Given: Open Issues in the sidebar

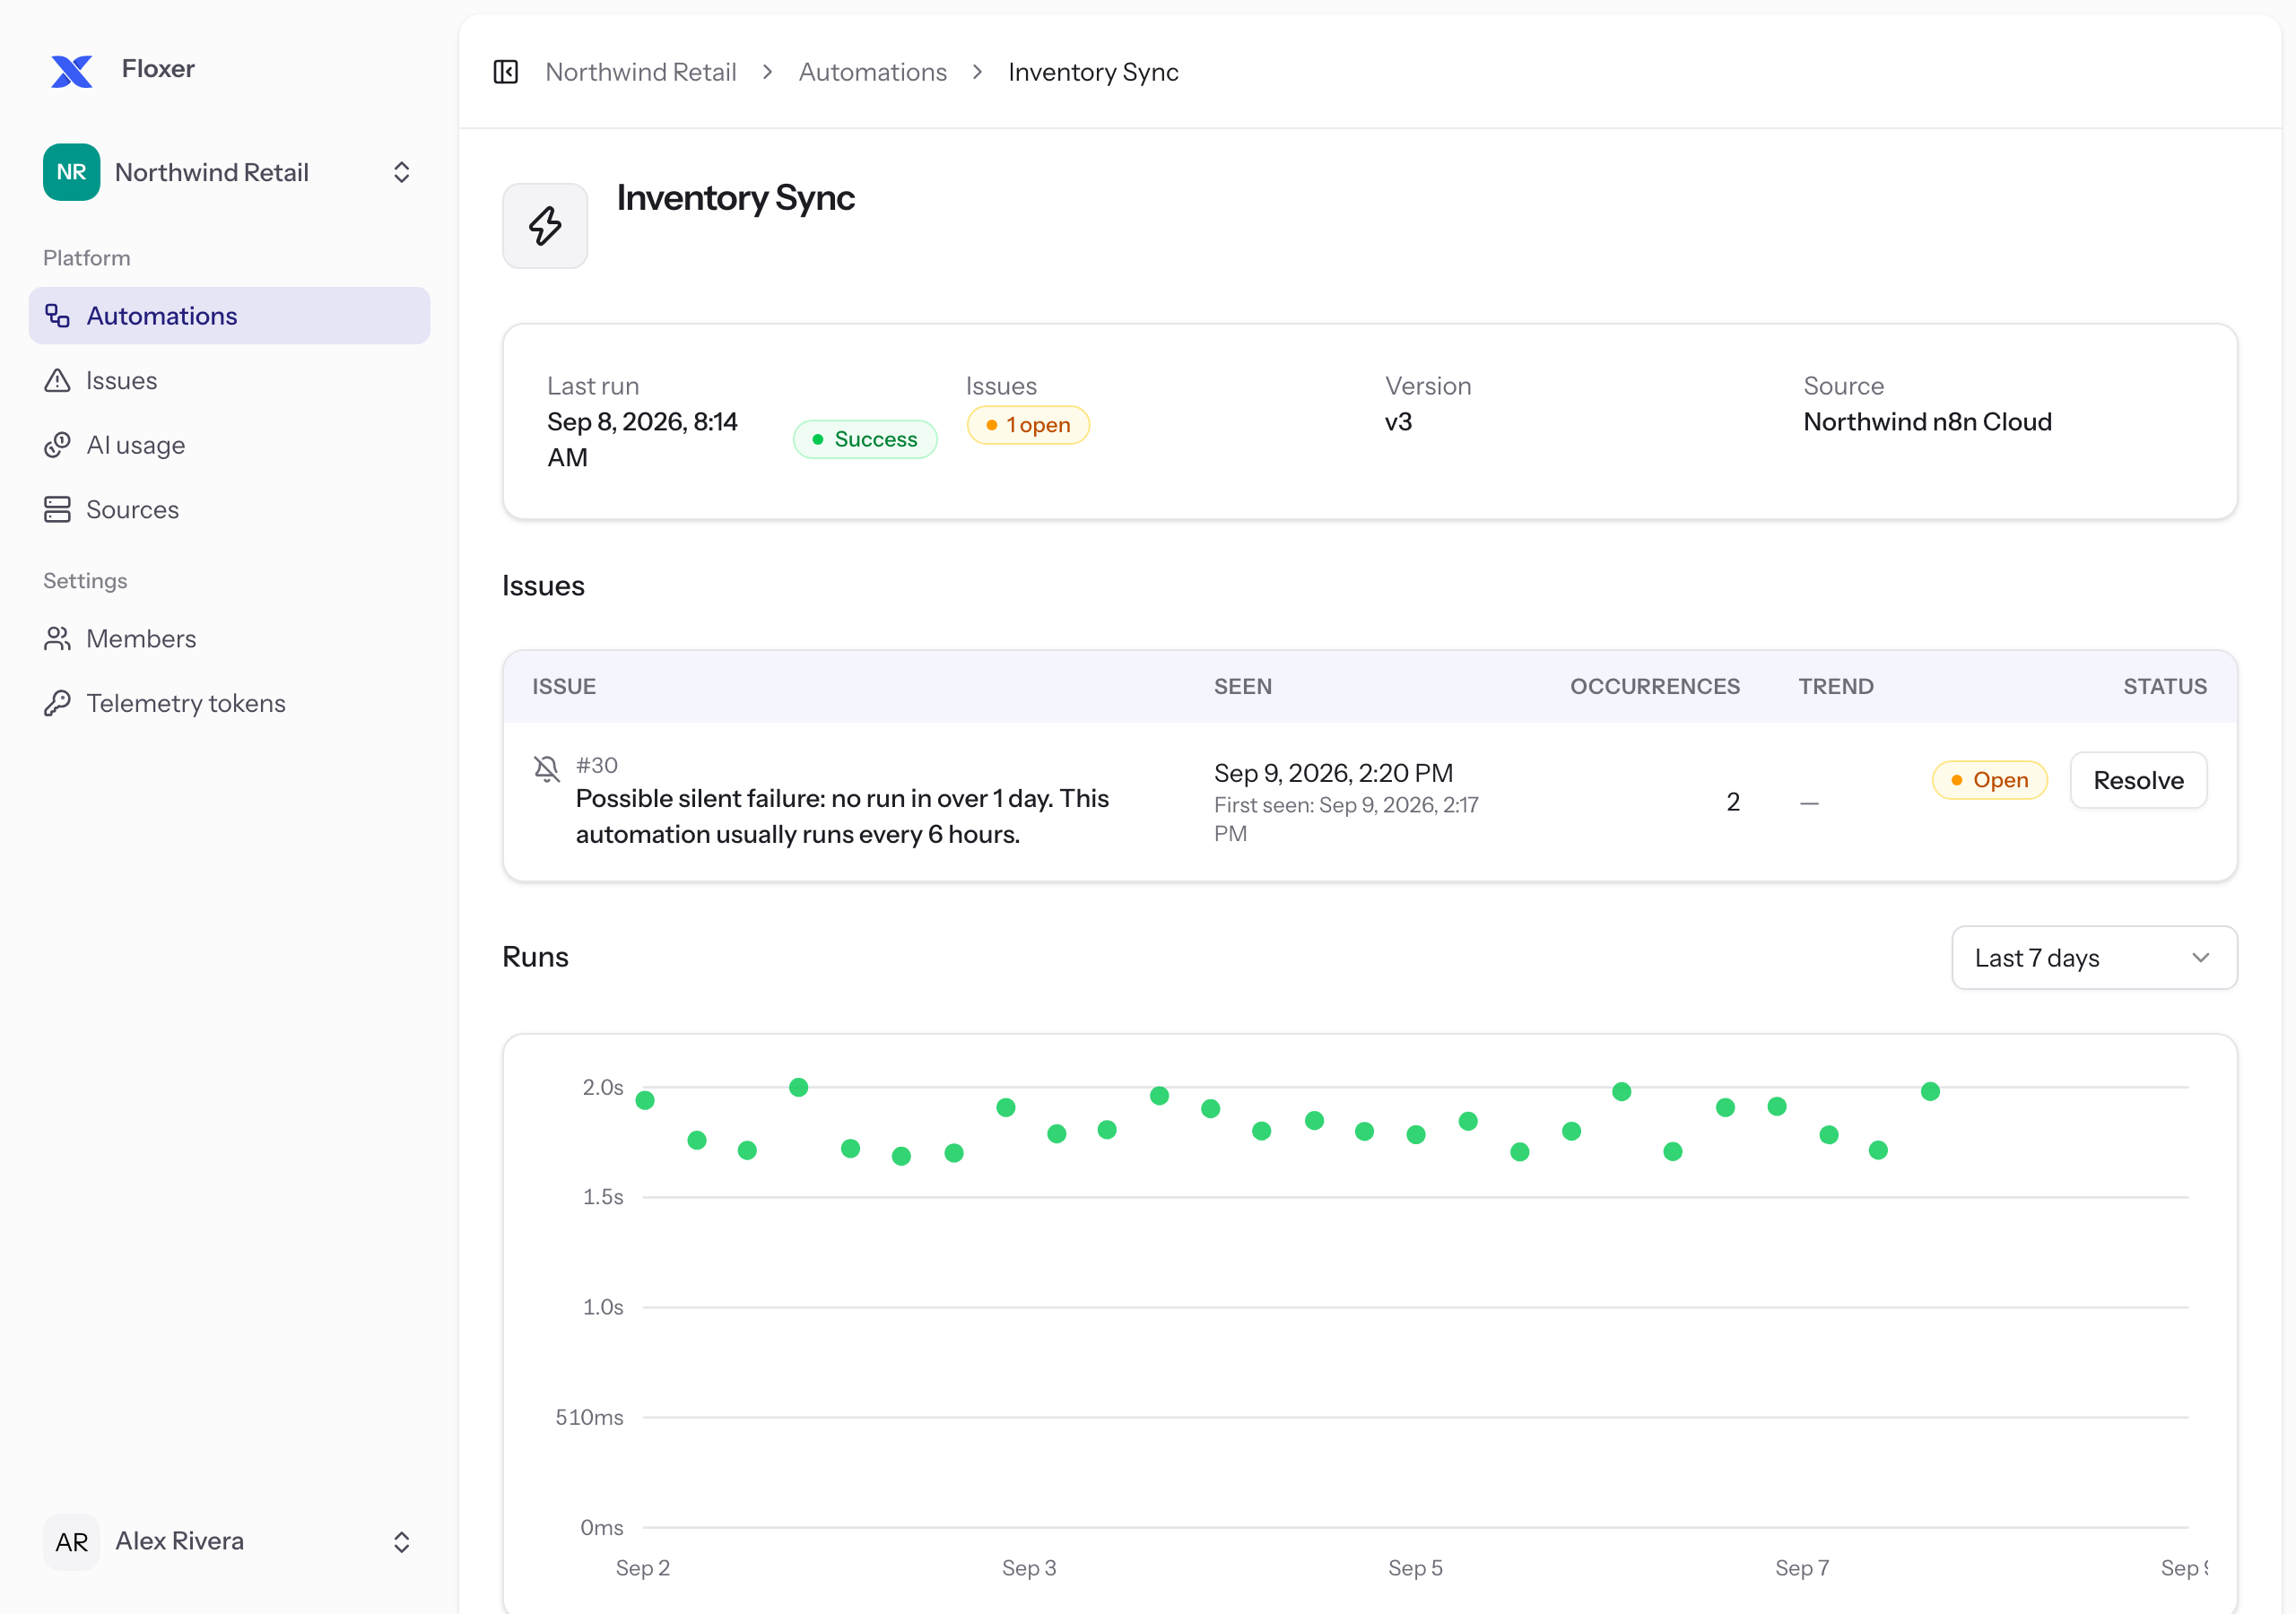Looking at the screenshot, I should 230,381.
